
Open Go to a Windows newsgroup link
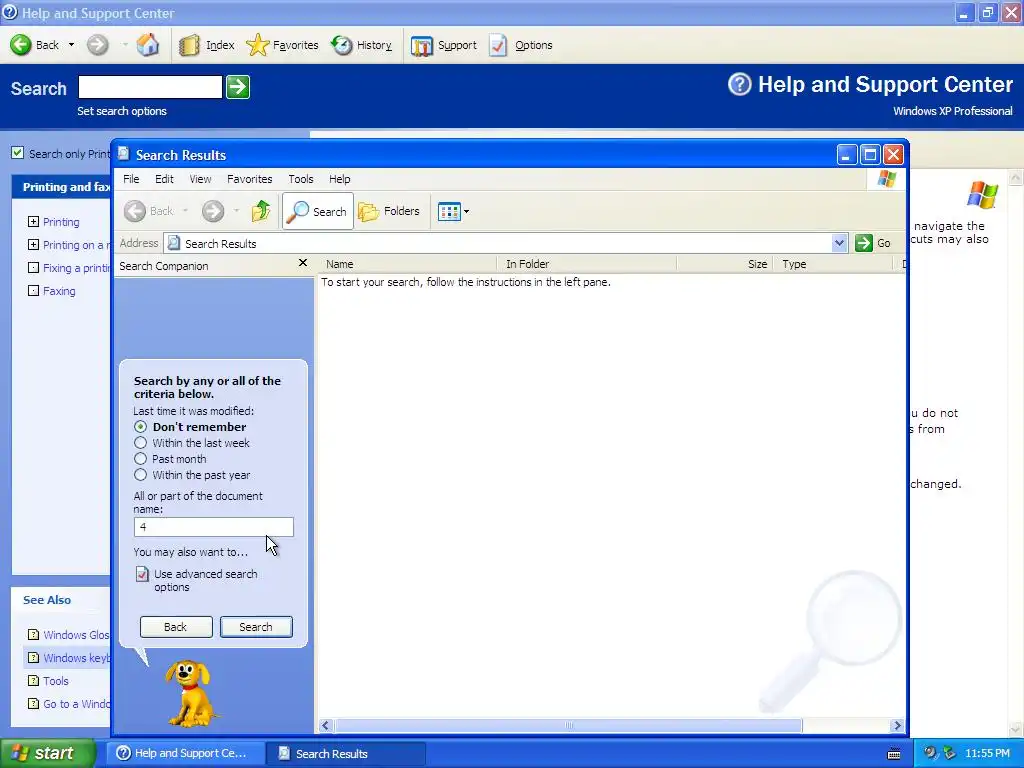click(76, 704)
